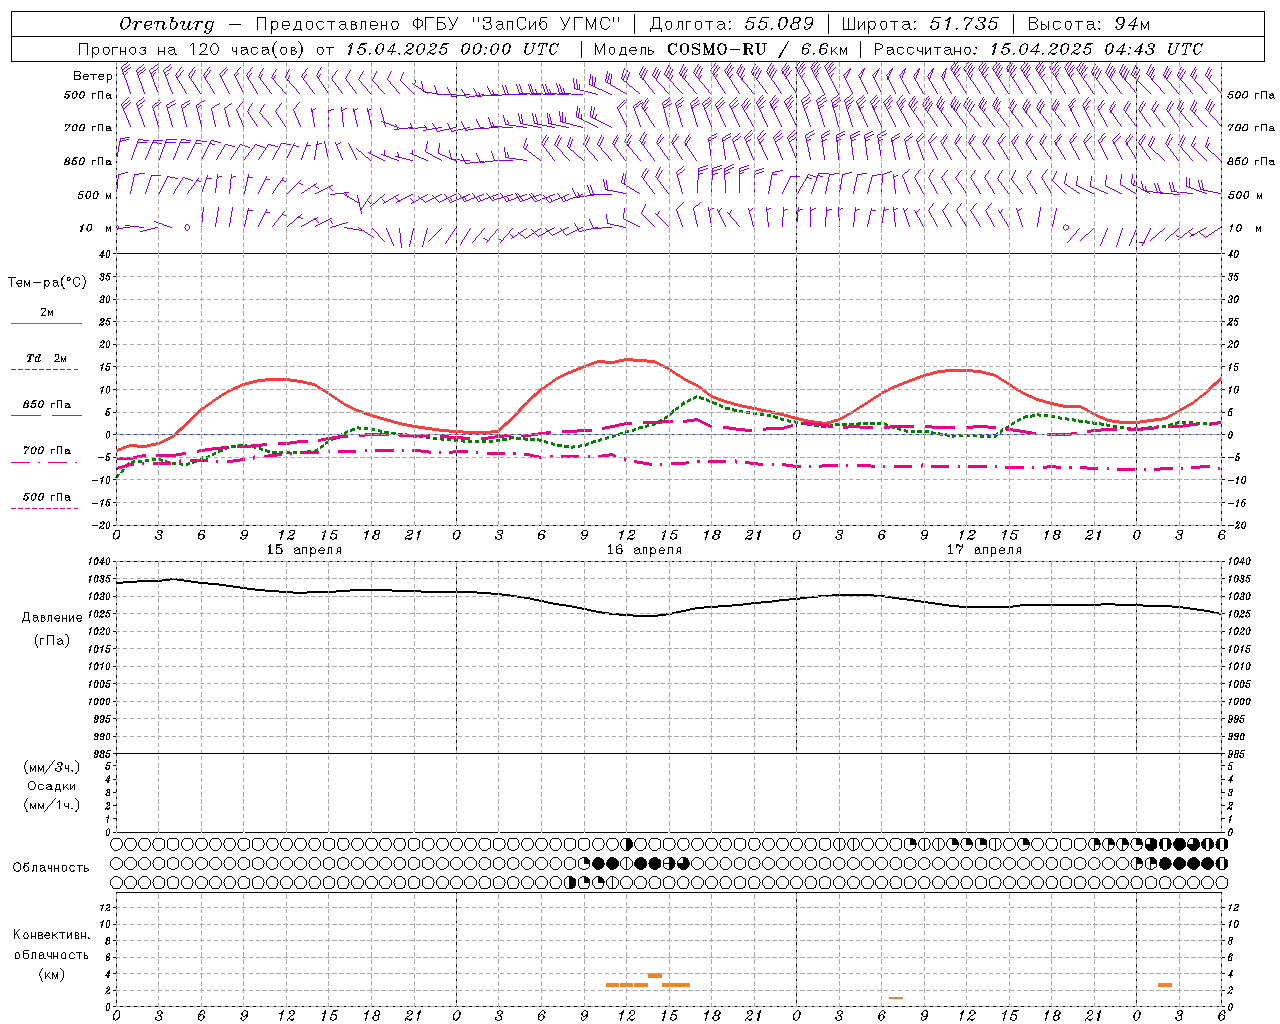Click the line sample under the 2м legend
This screenshot has height=1024, width=1280.
point(46,323)
